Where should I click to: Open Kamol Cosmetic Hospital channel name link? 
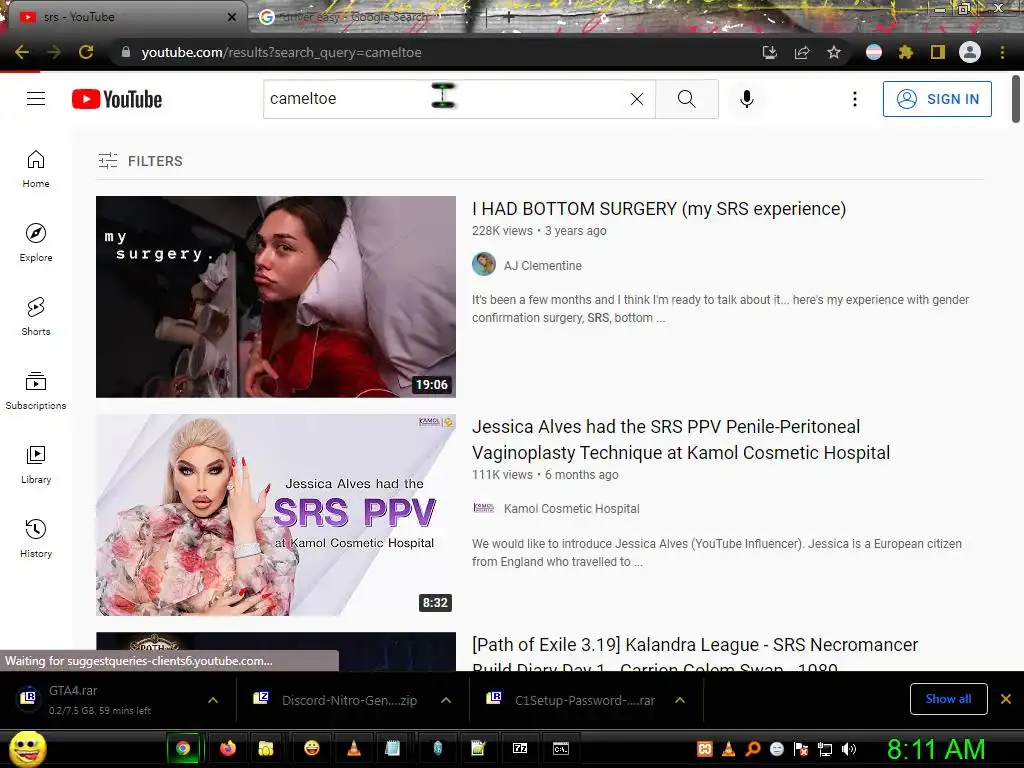[571, 509]
